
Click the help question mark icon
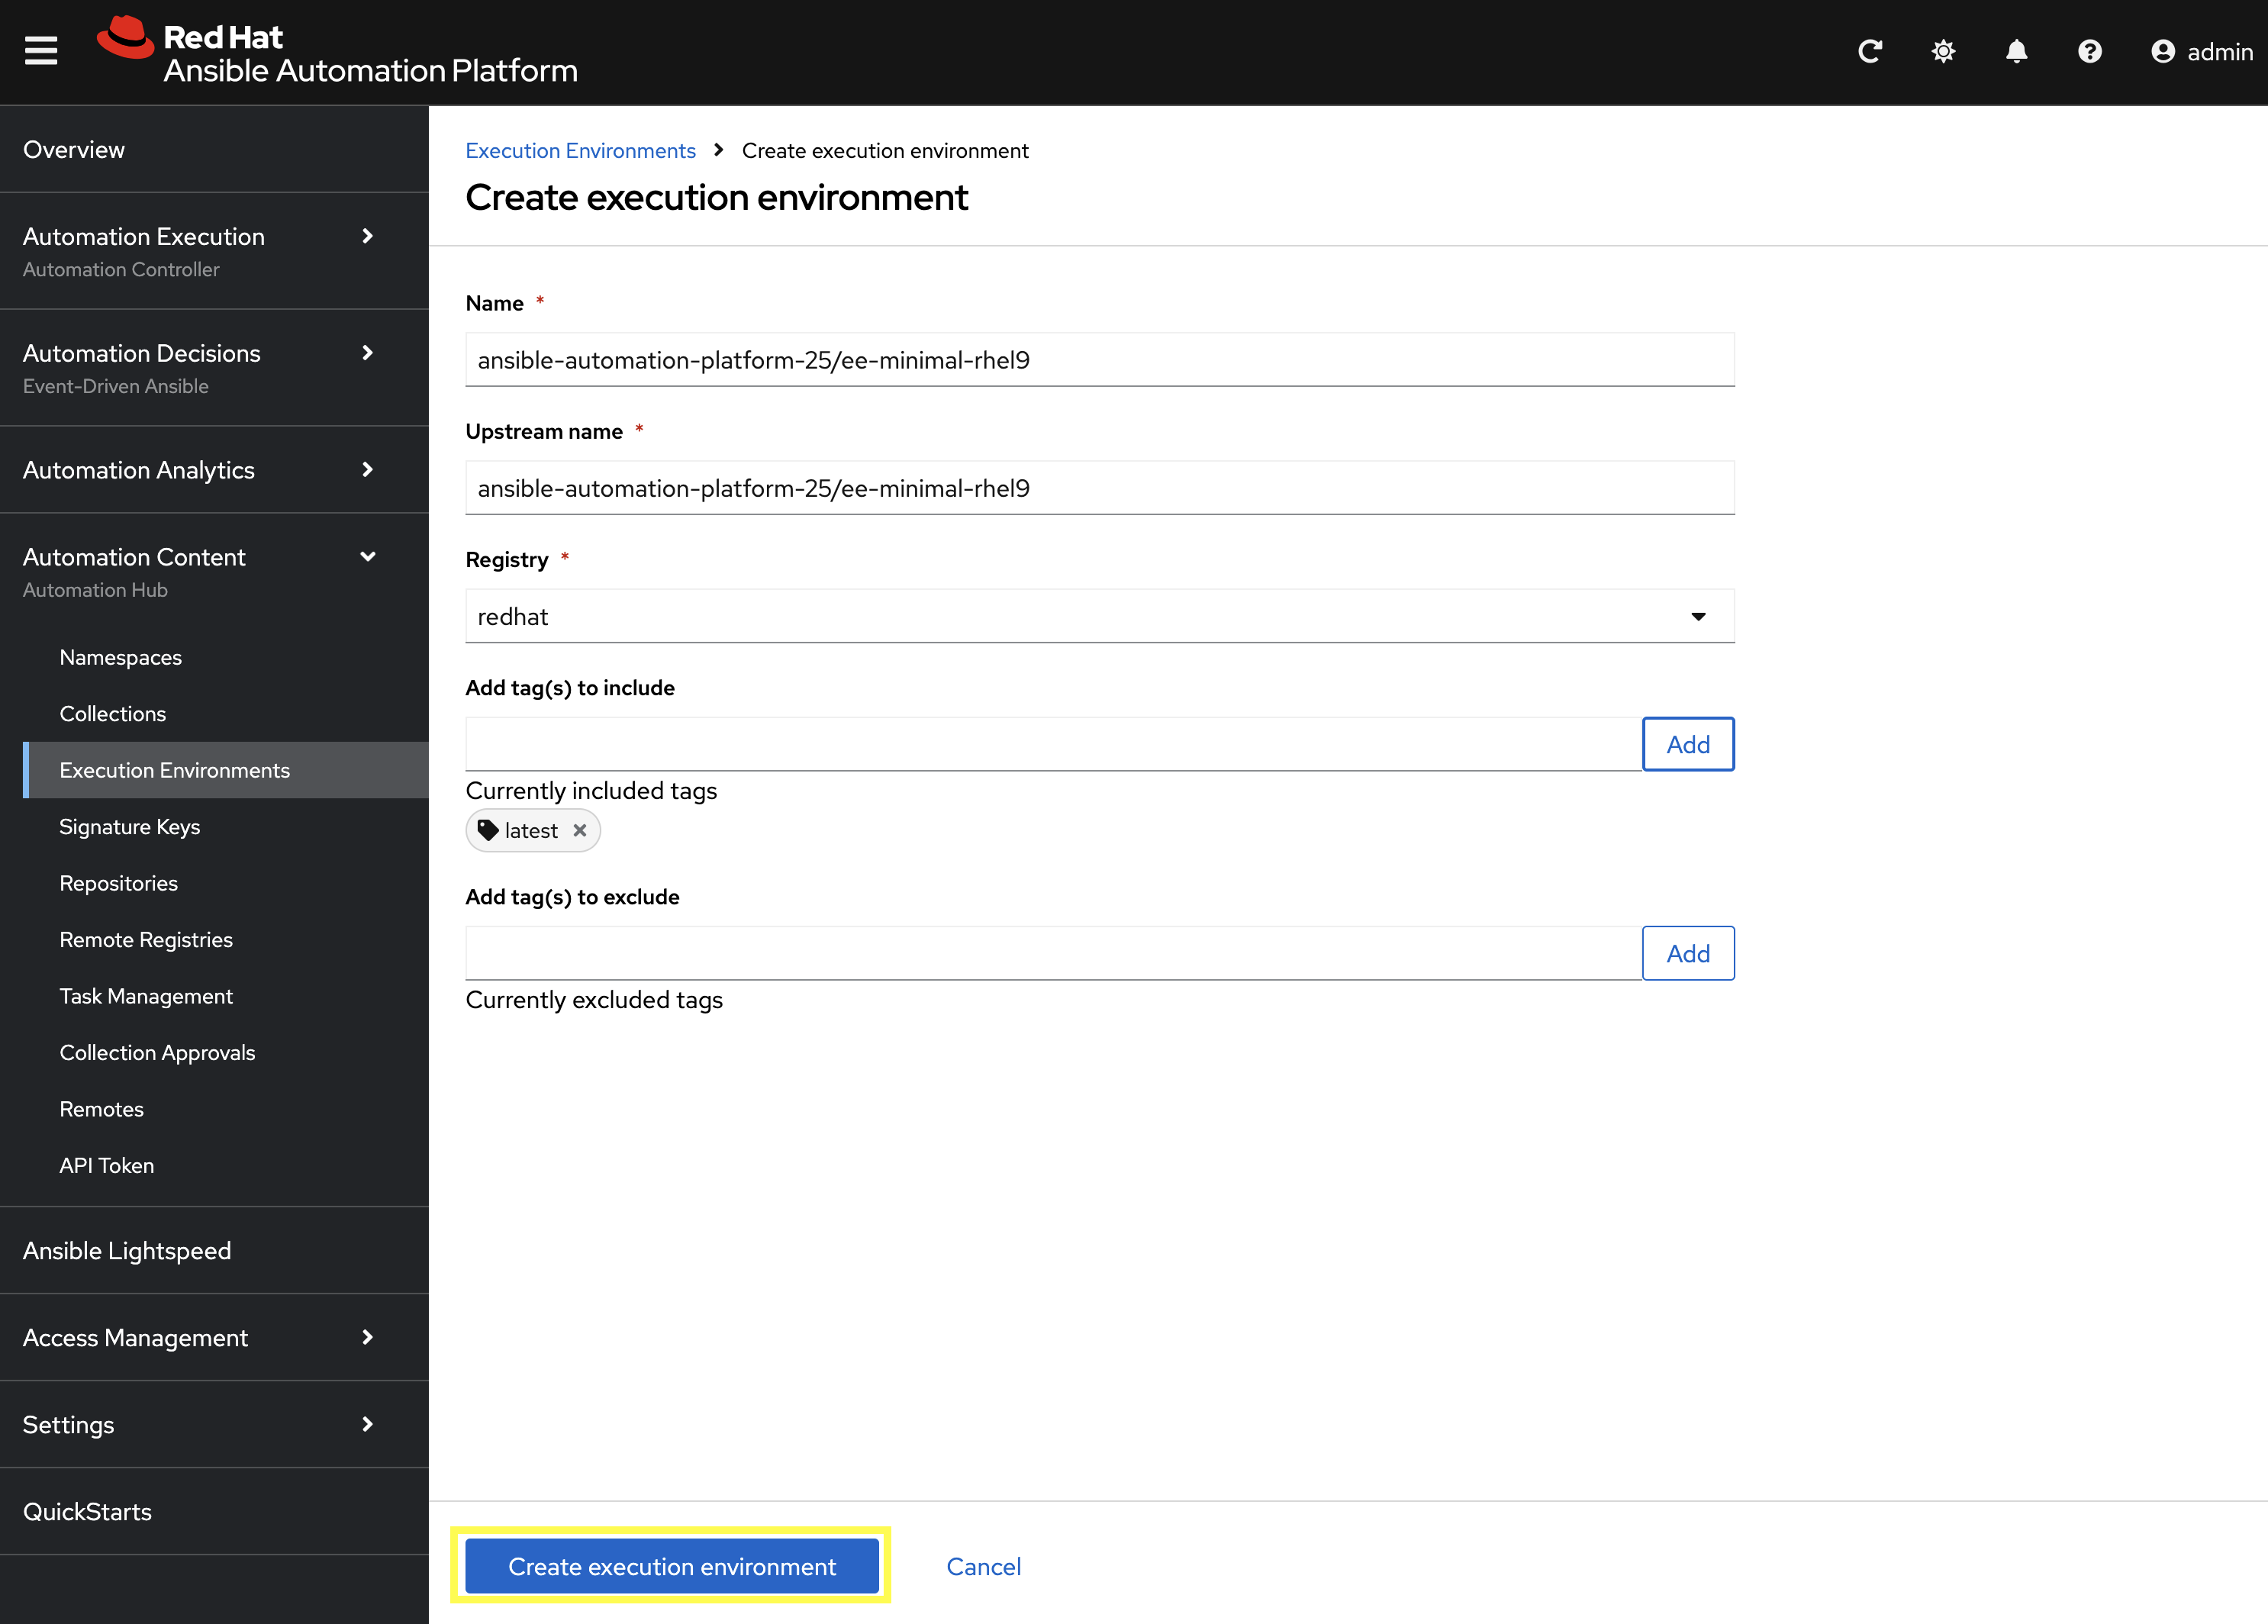pyautogui.click(x=2089, y=51)
